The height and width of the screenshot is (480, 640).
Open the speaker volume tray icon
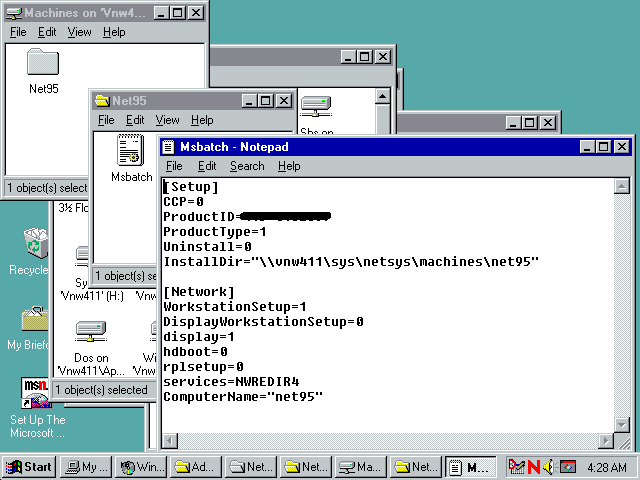(549, 467)
